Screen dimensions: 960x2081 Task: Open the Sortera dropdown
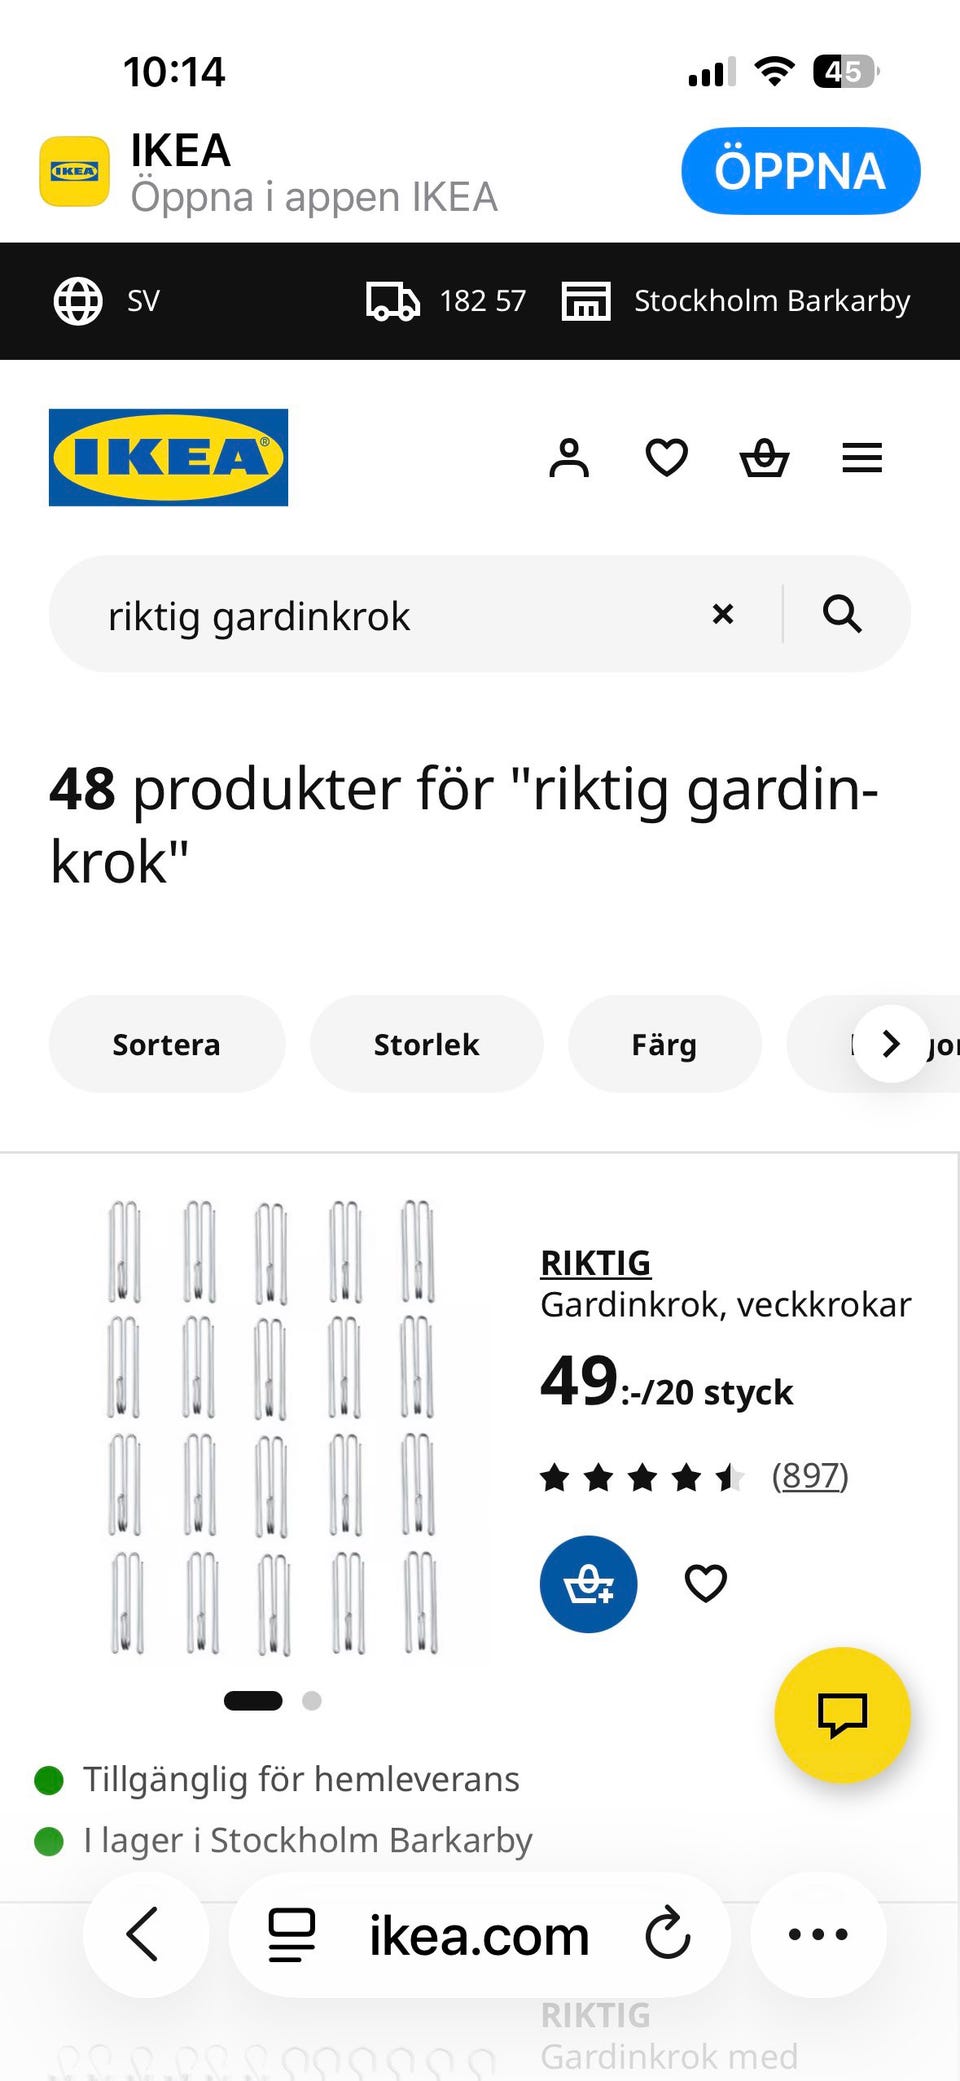[x=166, y=1043]
